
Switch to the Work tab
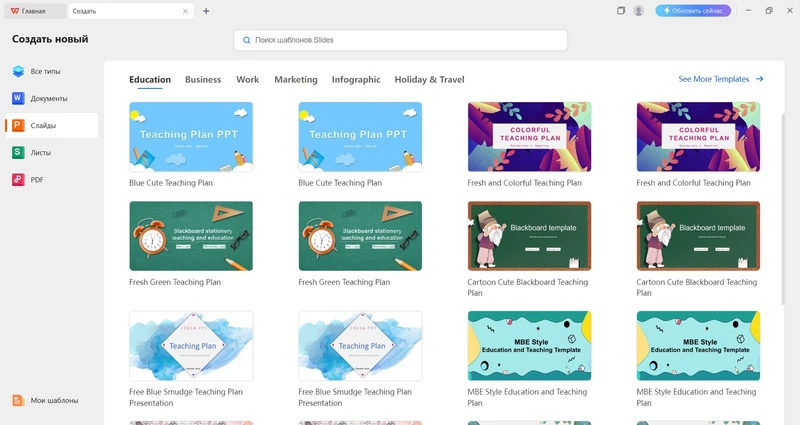point(247,80)
